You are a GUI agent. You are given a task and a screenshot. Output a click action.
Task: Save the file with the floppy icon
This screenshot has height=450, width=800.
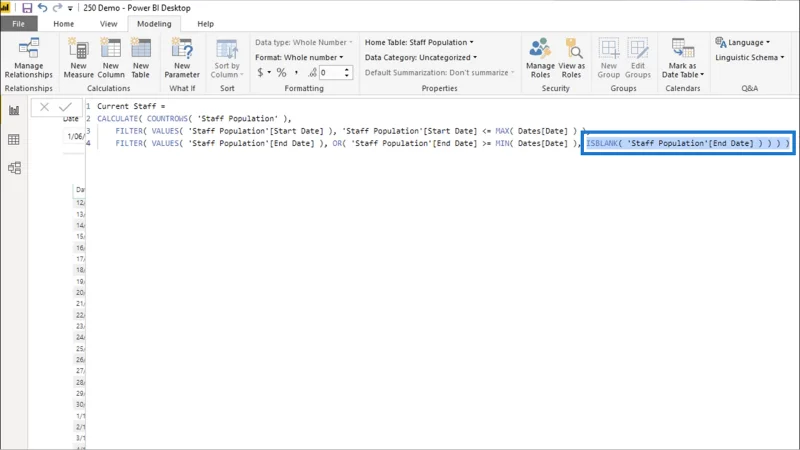pos(27,8)
